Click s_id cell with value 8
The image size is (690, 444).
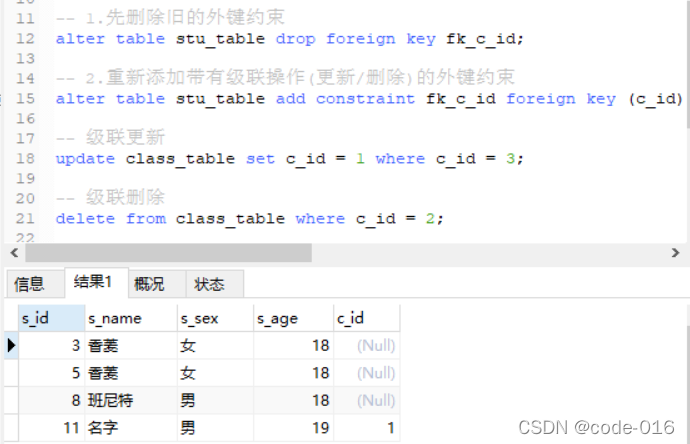[x=51, y=400]
